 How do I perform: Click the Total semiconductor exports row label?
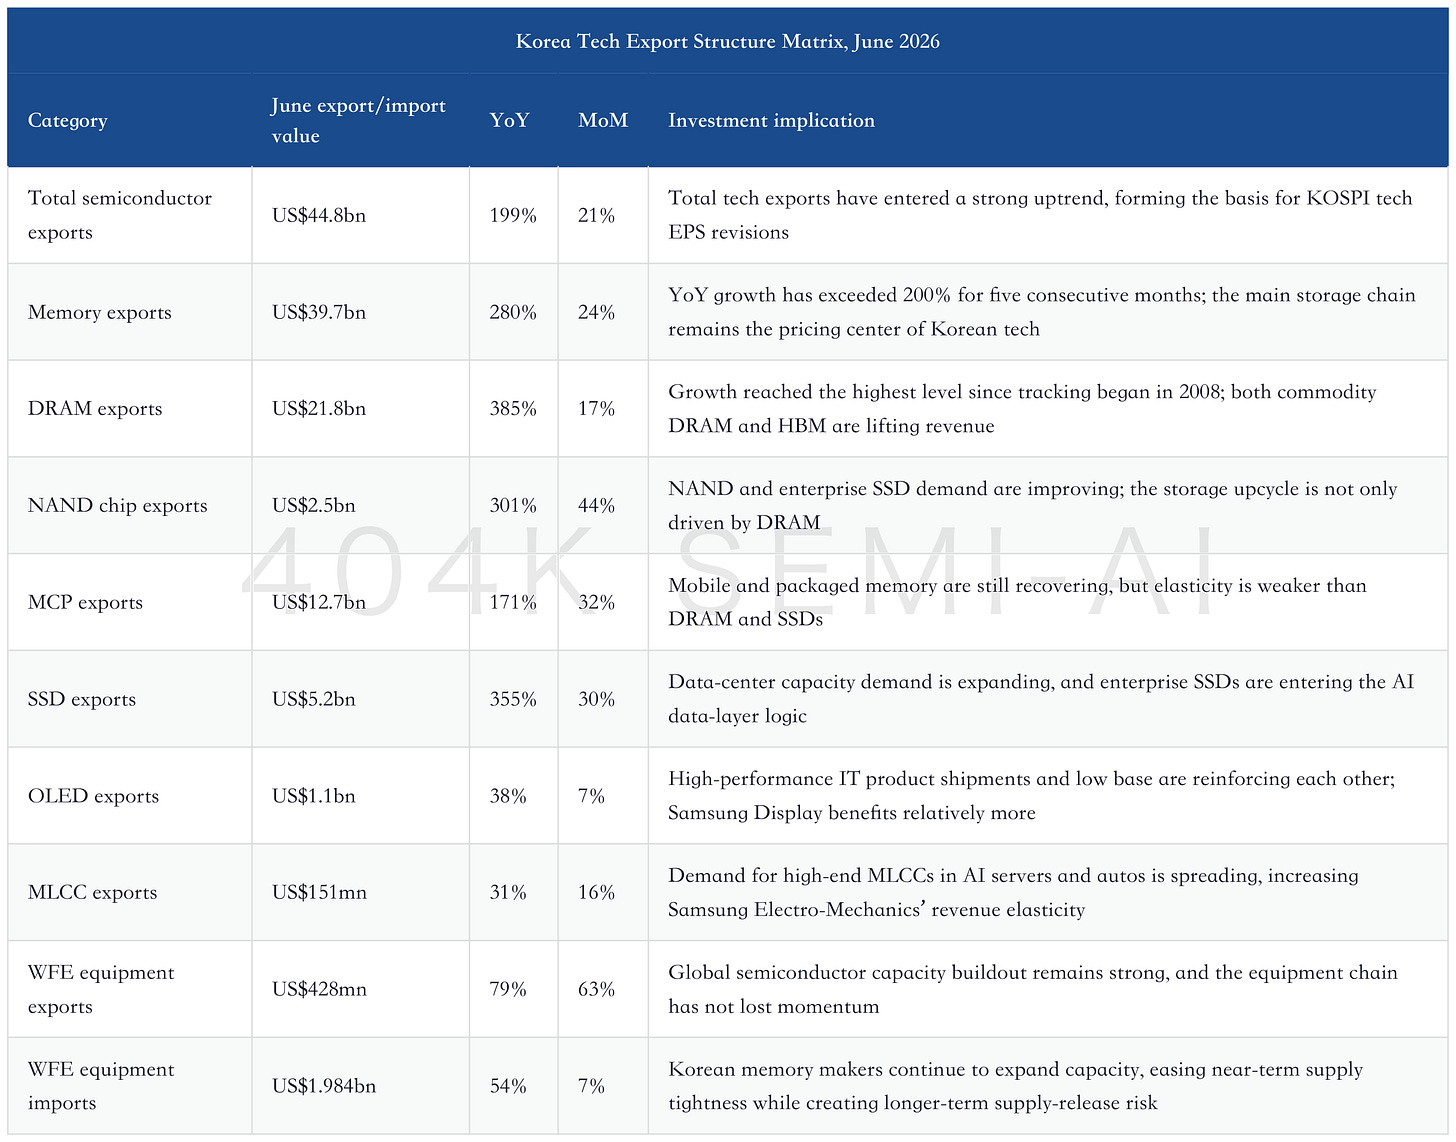tap(120, 215)
